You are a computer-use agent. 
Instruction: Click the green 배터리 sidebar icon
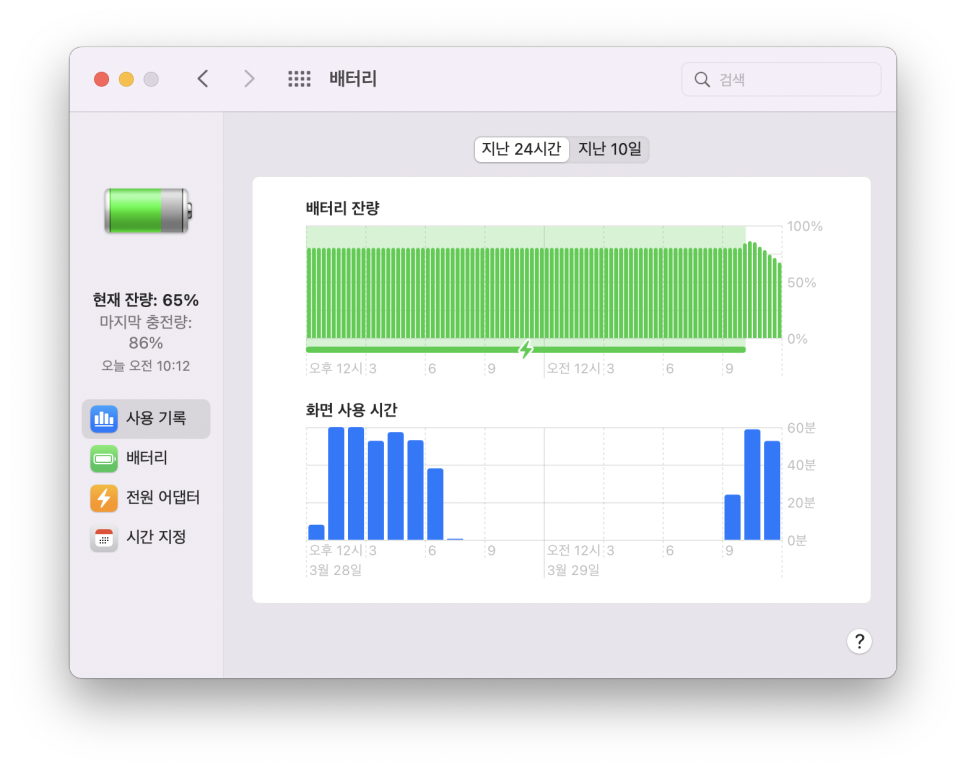(x=104, y=458)
